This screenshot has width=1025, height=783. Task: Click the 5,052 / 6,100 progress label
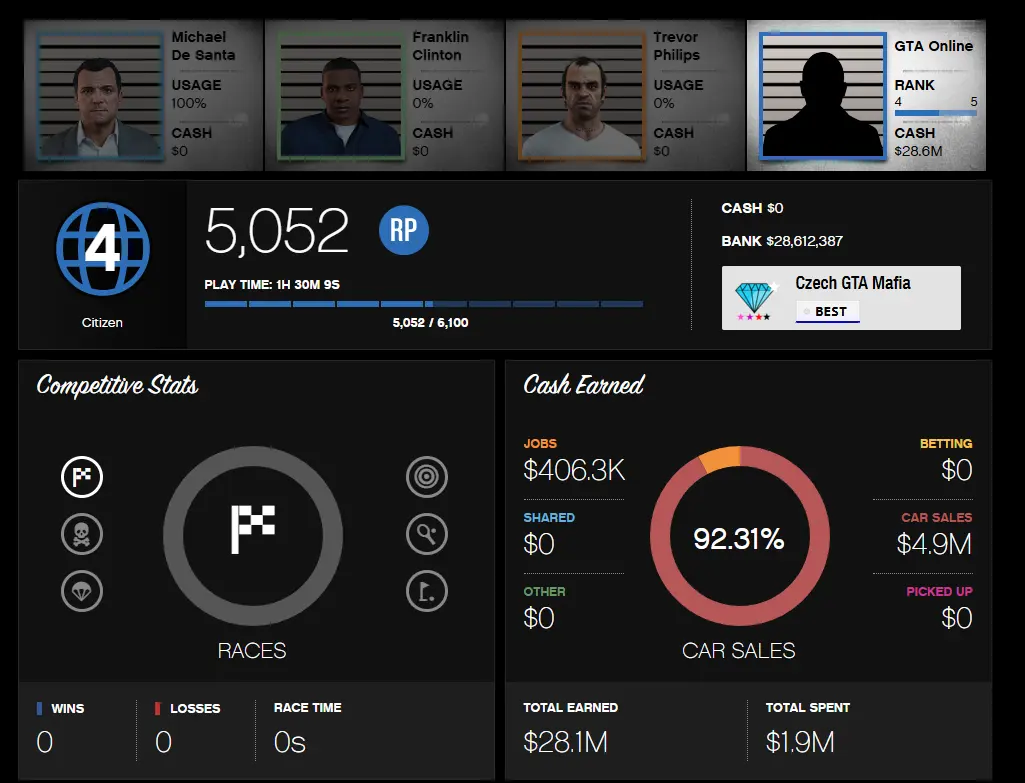coord(430,323)
